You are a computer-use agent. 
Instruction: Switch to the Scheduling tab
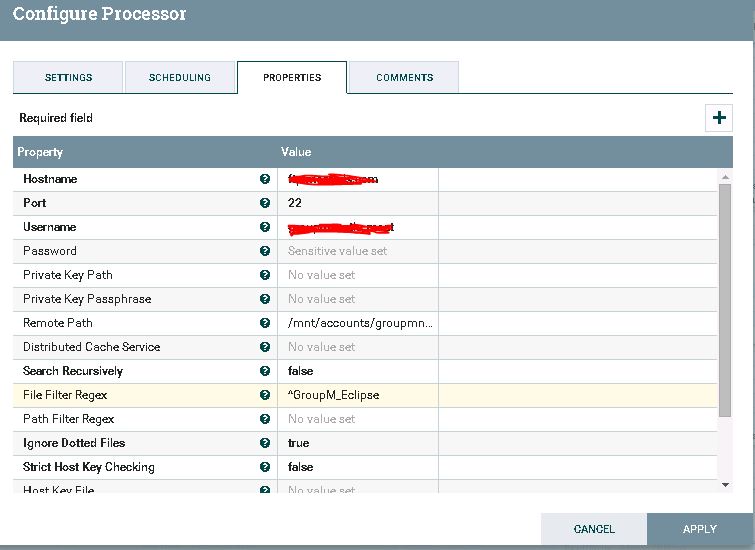(180, 78)
